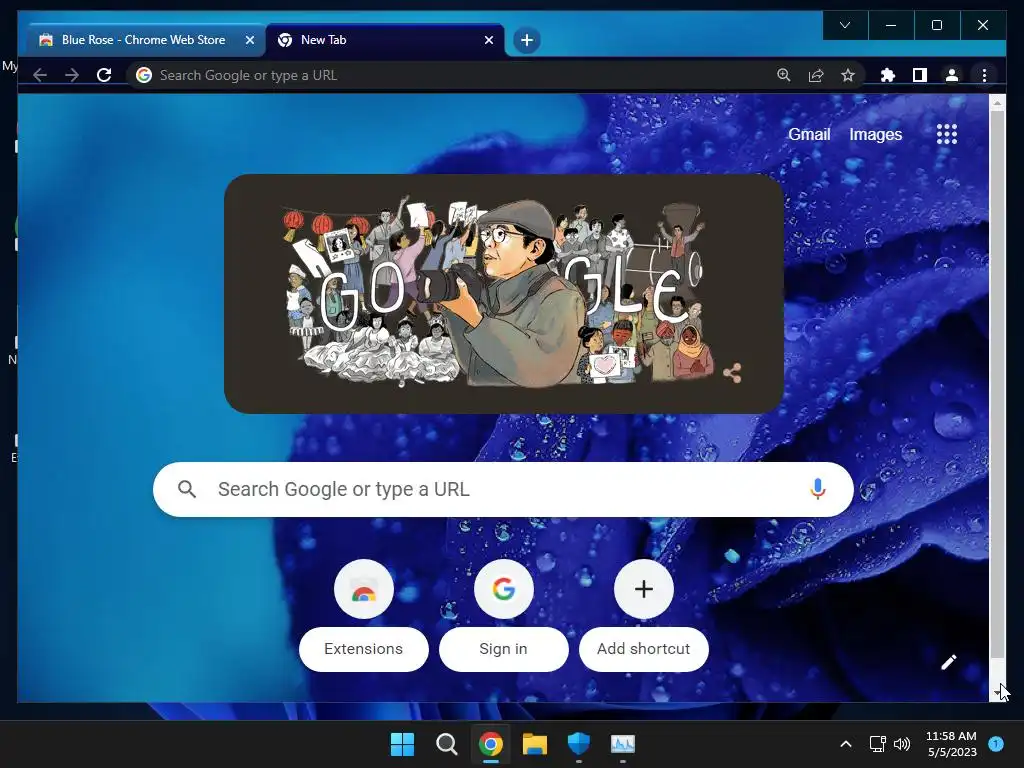Open the notification badge in tray

(996, 744)
